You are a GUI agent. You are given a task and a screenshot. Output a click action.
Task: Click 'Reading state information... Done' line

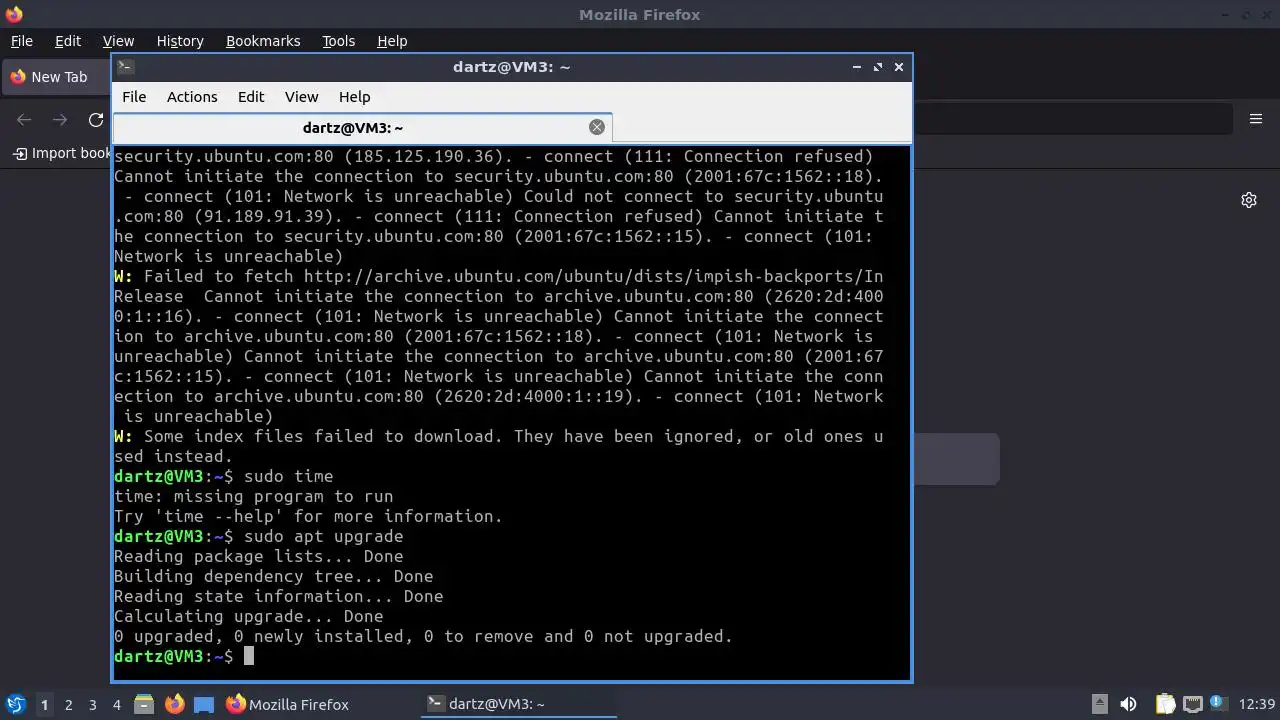pos(279,596)
